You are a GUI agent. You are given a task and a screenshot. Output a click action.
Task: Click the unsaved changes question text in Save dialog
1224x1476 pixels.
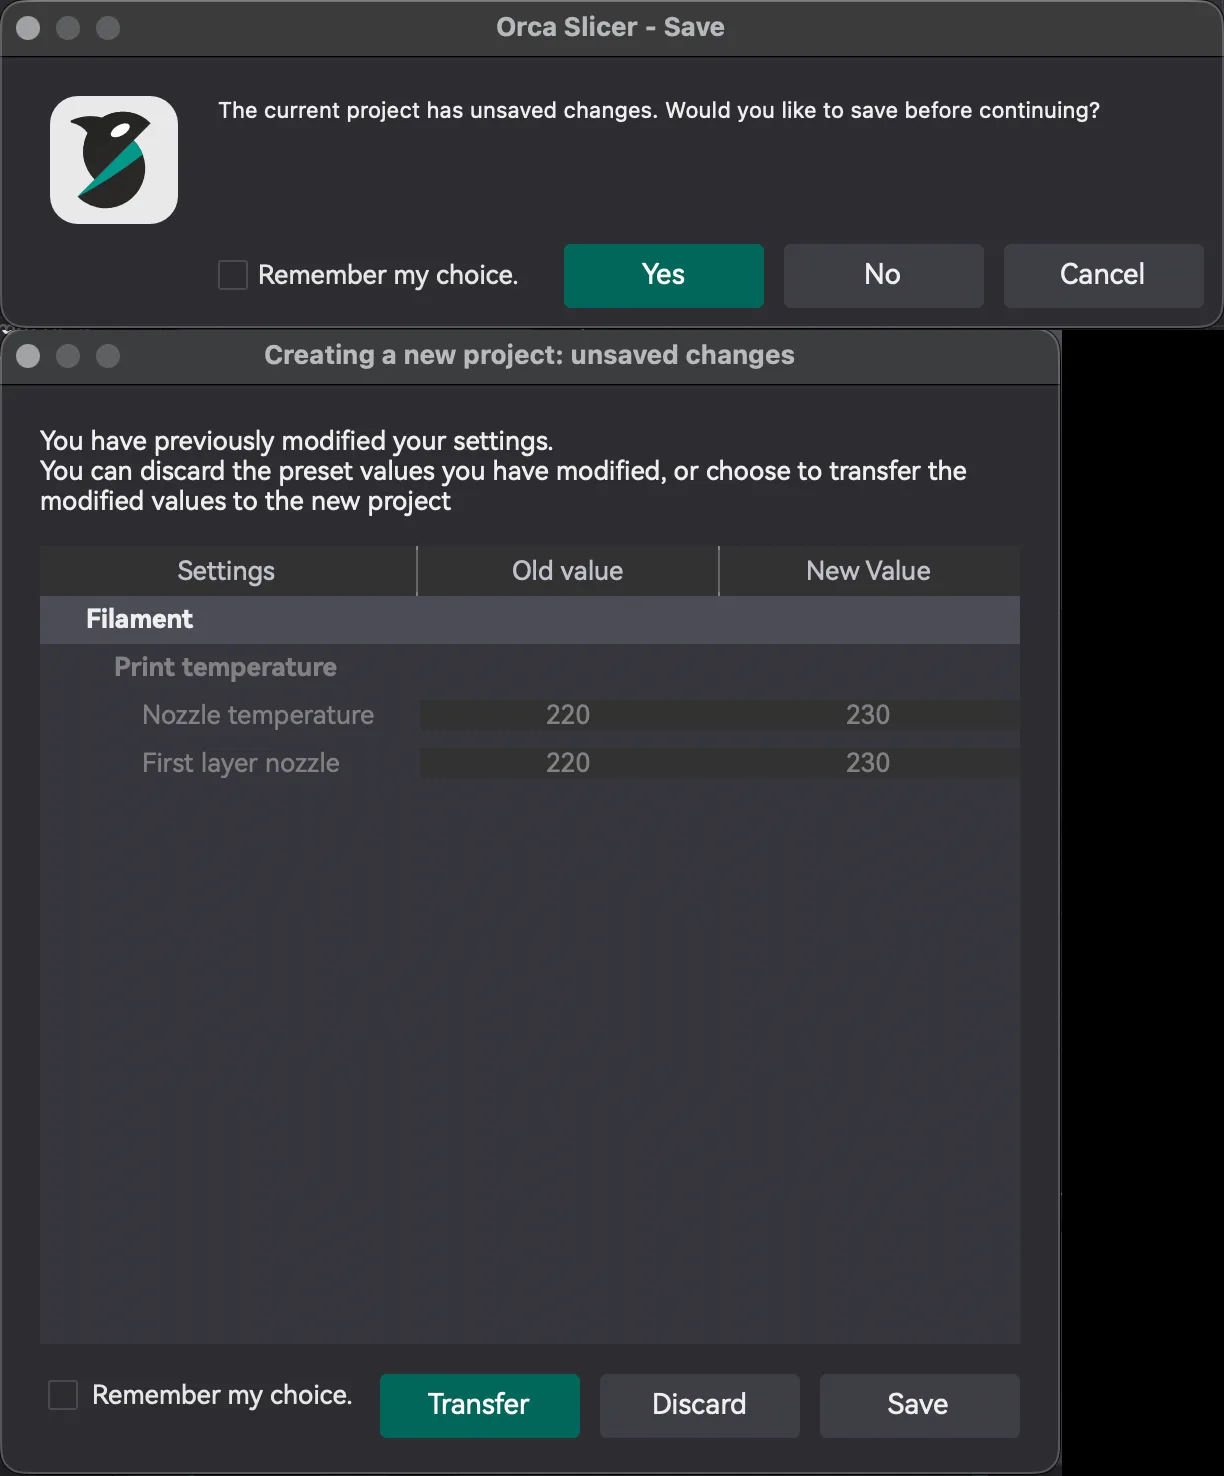tap(659, 111)
